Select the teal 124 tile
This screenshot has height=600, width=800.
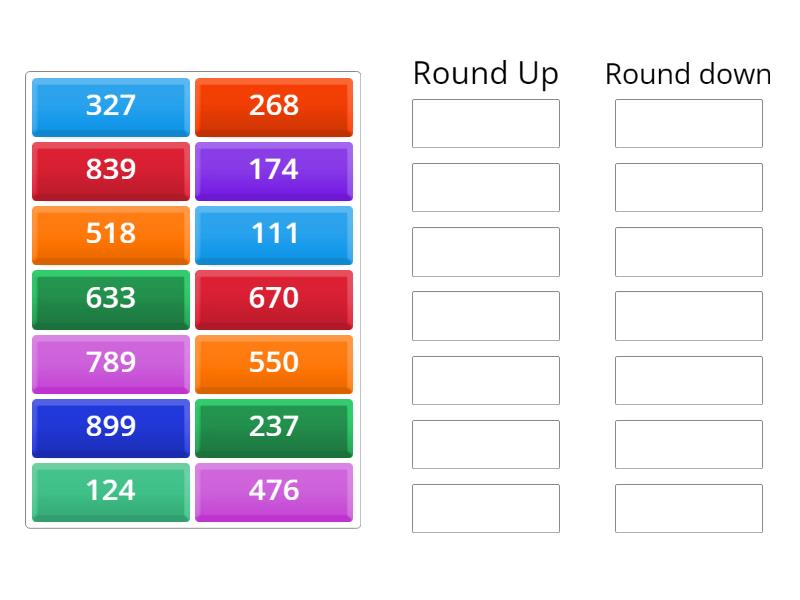pos(111,491)
